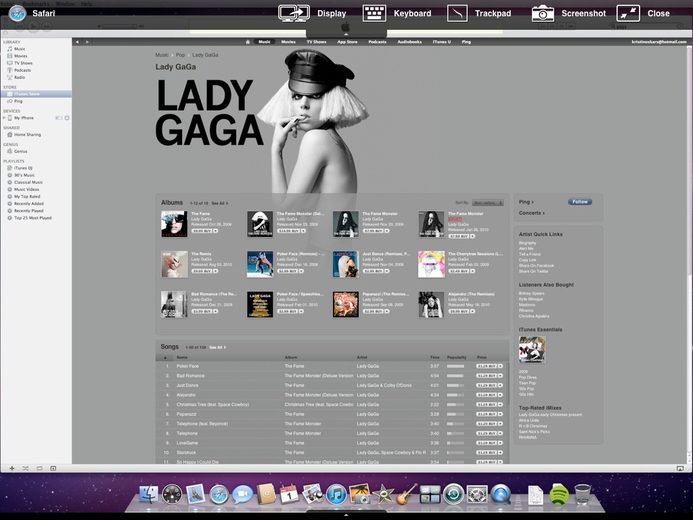Switch to the Podcasts store tab
The image size is (693, 520).
pos(377,42)
